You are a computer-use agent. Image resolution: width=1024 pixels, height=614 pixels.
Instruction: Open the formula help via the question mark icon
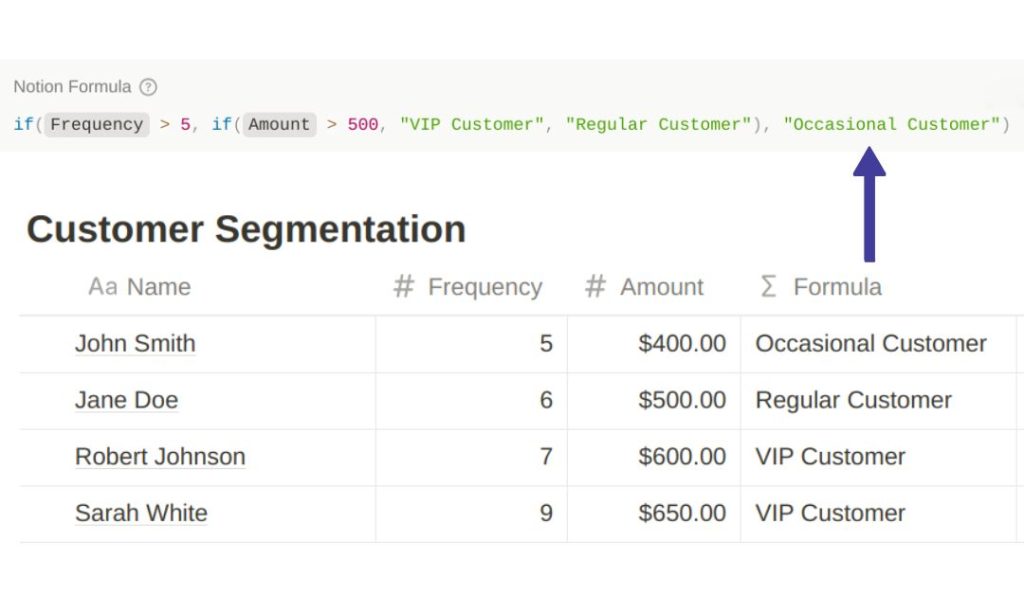coord(147,87)
